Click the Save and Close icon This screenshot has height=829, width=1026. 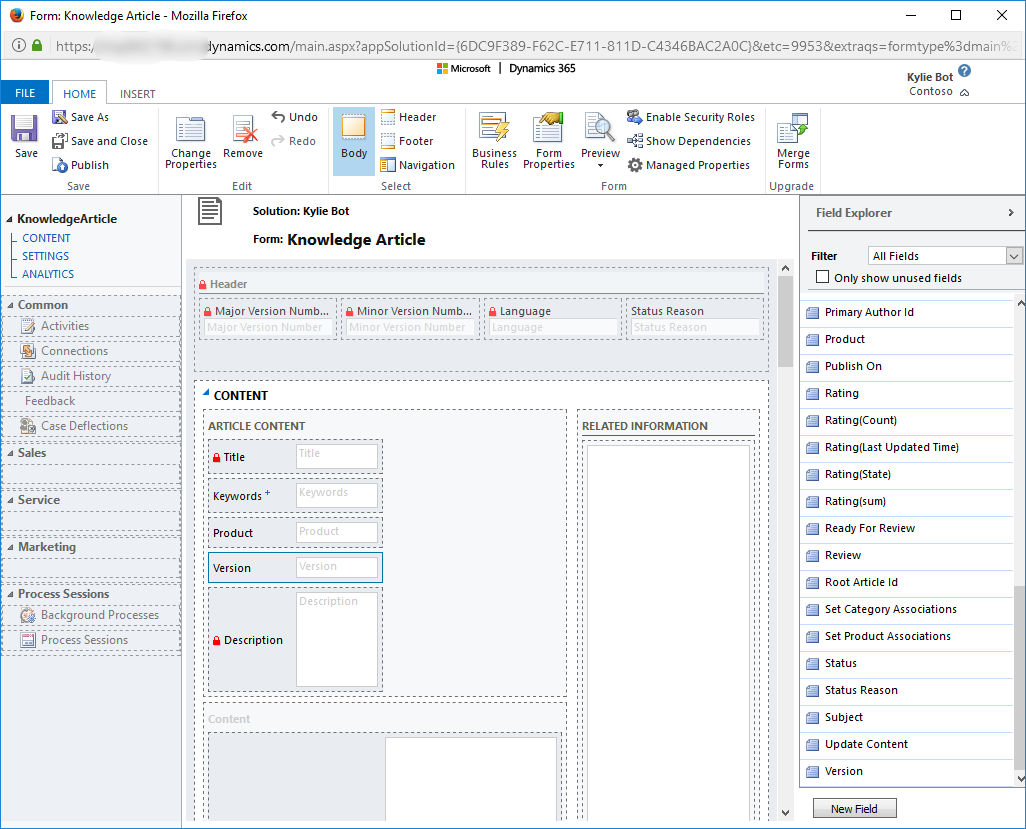(x=60, y=141)
